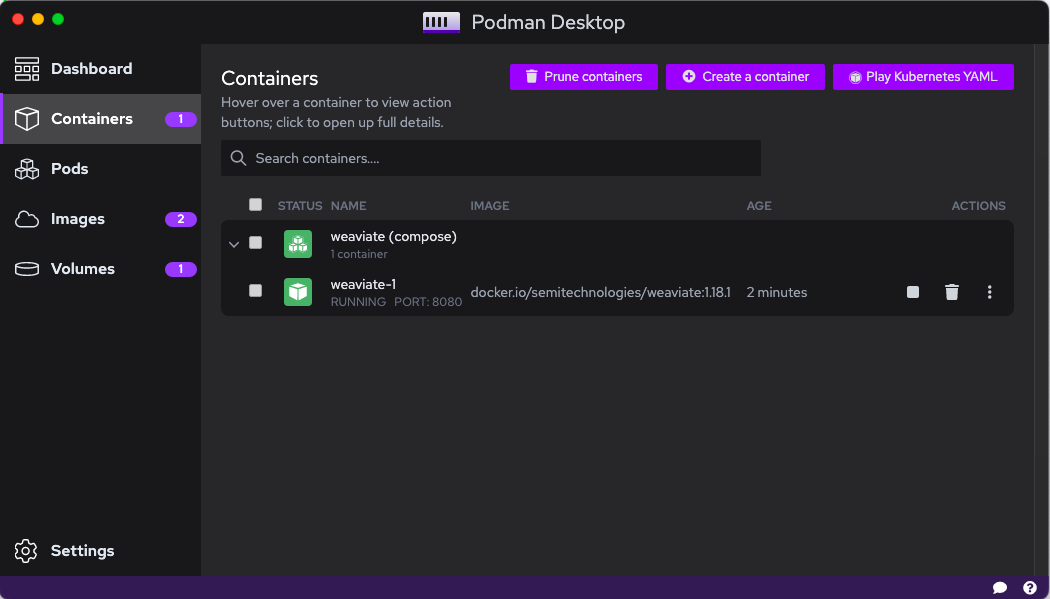Open the Images section
Screen dimensions: 1050x599
[x=100, y=219]
